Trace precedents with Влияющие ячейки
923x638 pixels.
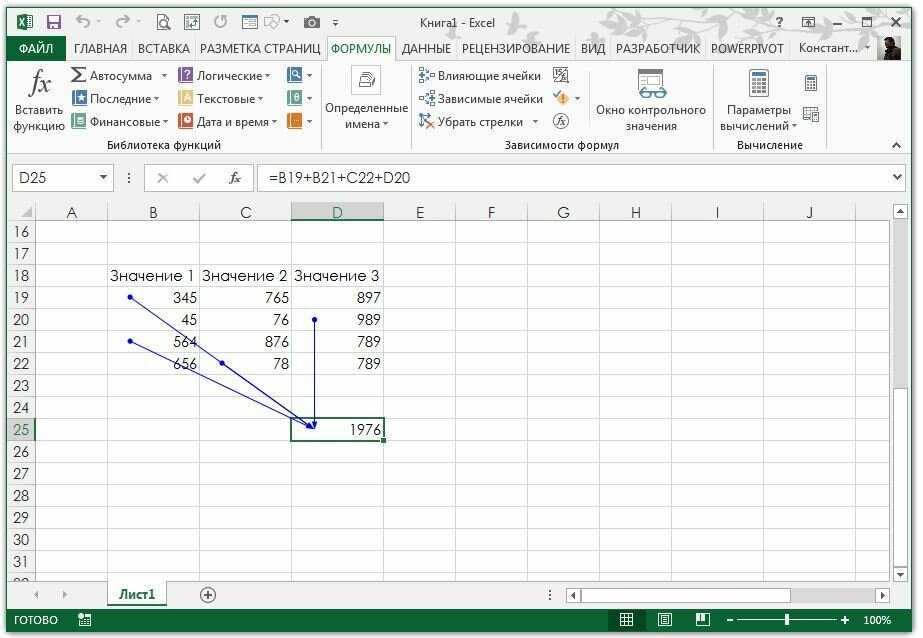pyautogui.click(x=480, y=75)
